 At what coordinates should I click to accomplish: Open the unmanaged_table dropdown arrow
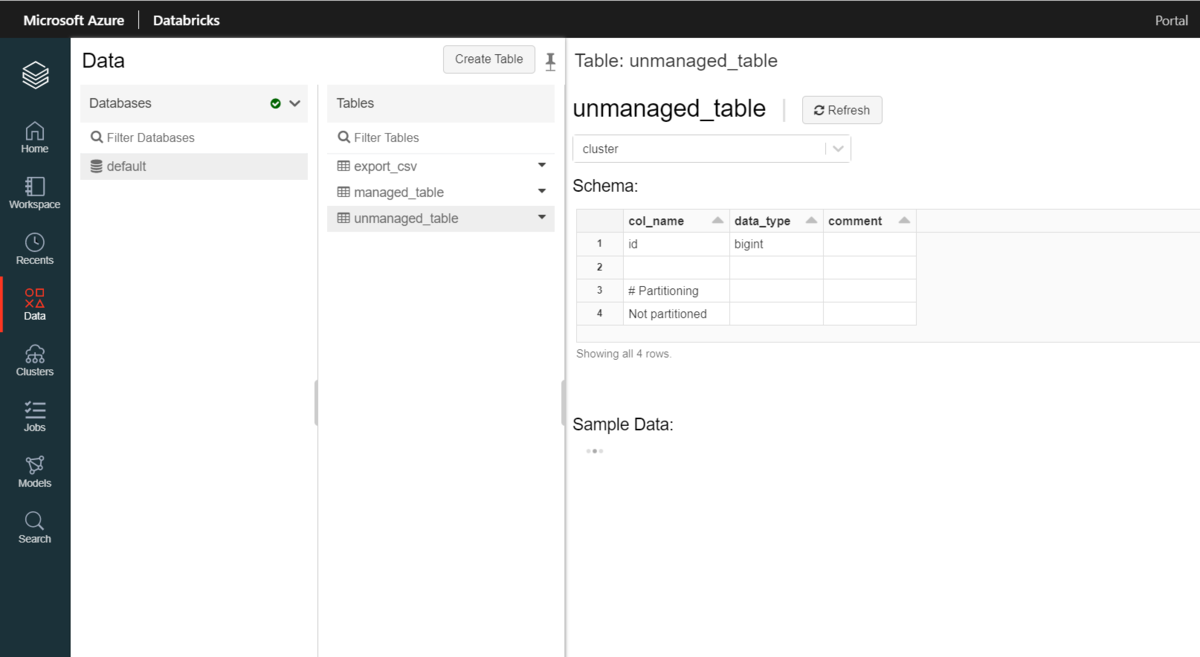tap(542, 217)
